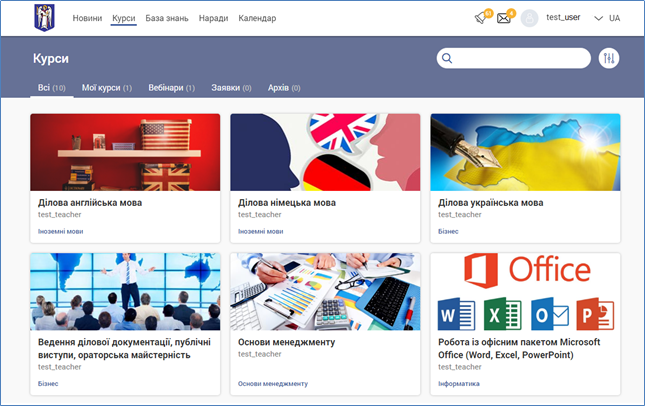This screenshot has width=645, height=406.
Task: Click the search magnifier icon
Action: point(448,59)
